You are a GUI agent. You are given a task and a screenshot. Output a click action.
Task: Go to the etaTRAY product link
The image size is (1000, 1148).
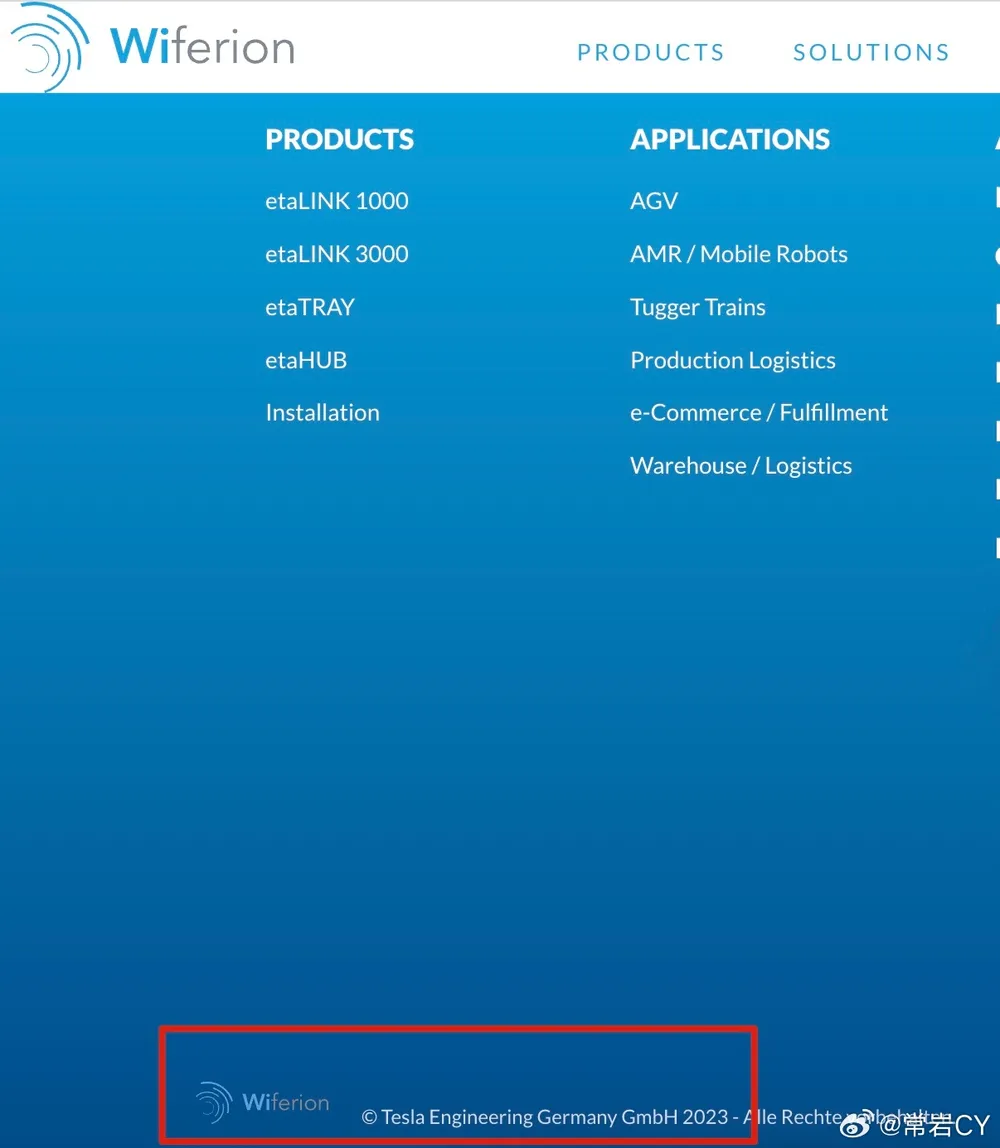310,307
